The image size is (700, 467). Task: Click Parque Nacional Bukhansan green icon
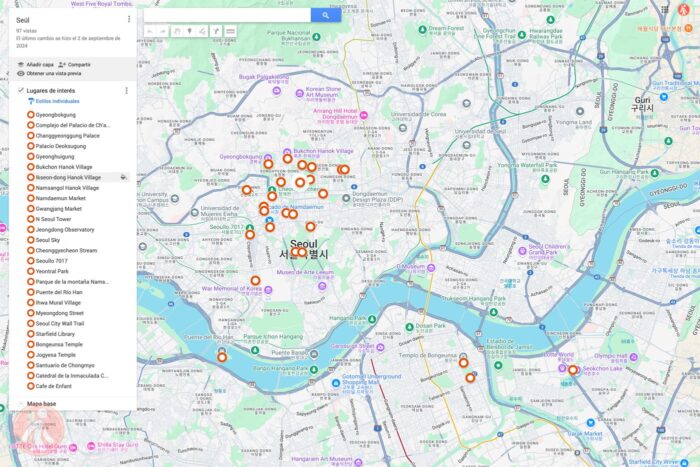click(x=317, y=37)
